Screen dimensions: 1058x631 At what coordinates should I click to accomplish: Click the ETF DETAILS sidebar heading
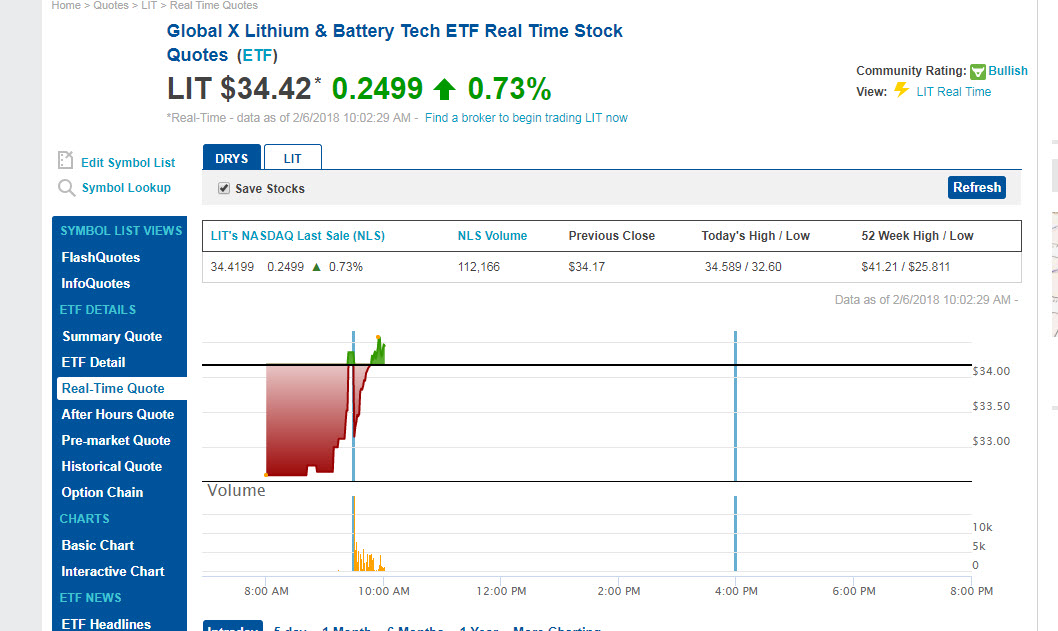[x=98, y=310]
